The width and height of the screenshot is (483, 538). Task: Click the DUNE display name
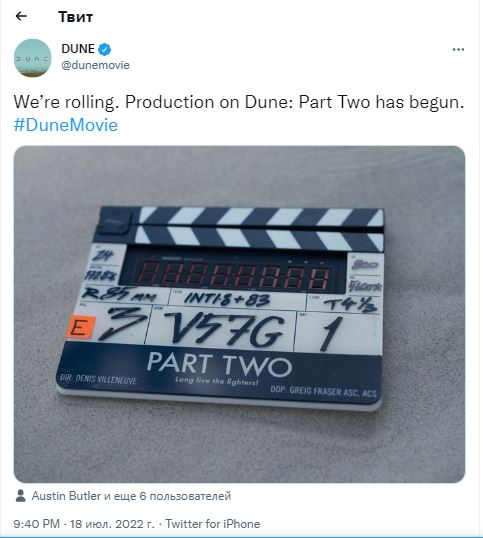pyautogui.click(x=78, y=49)
